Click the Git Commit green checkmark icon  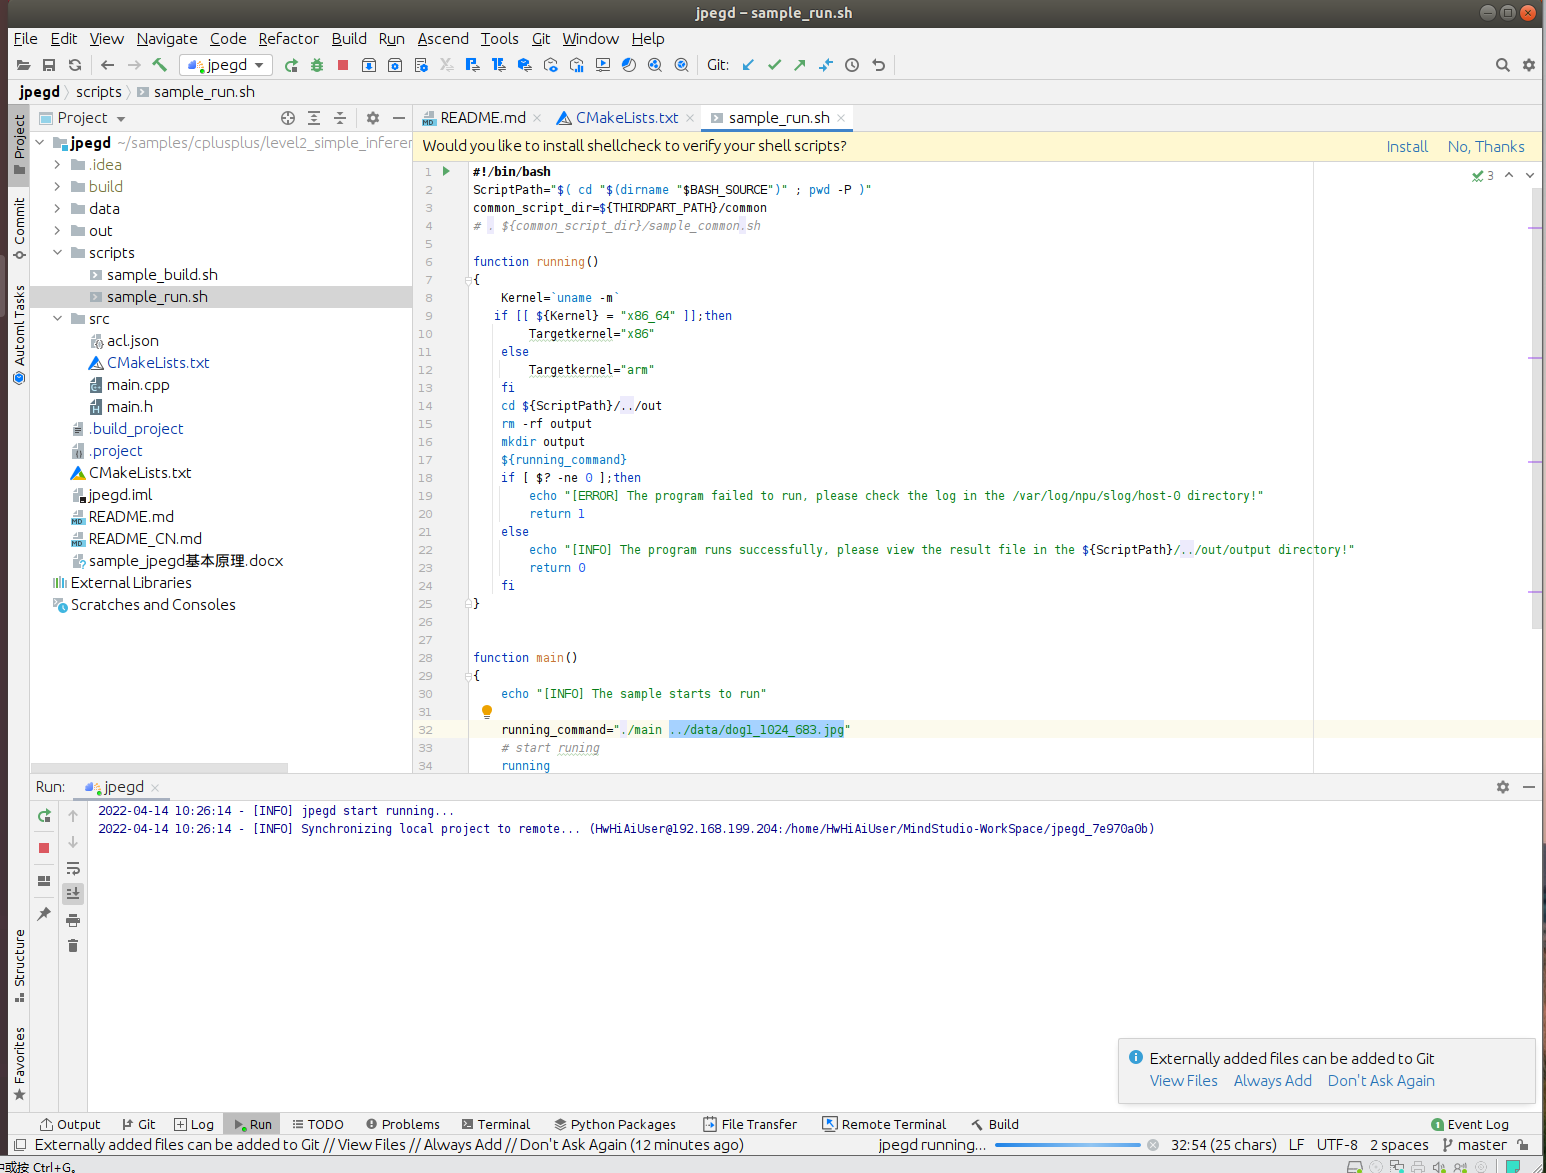pos(774,65)
